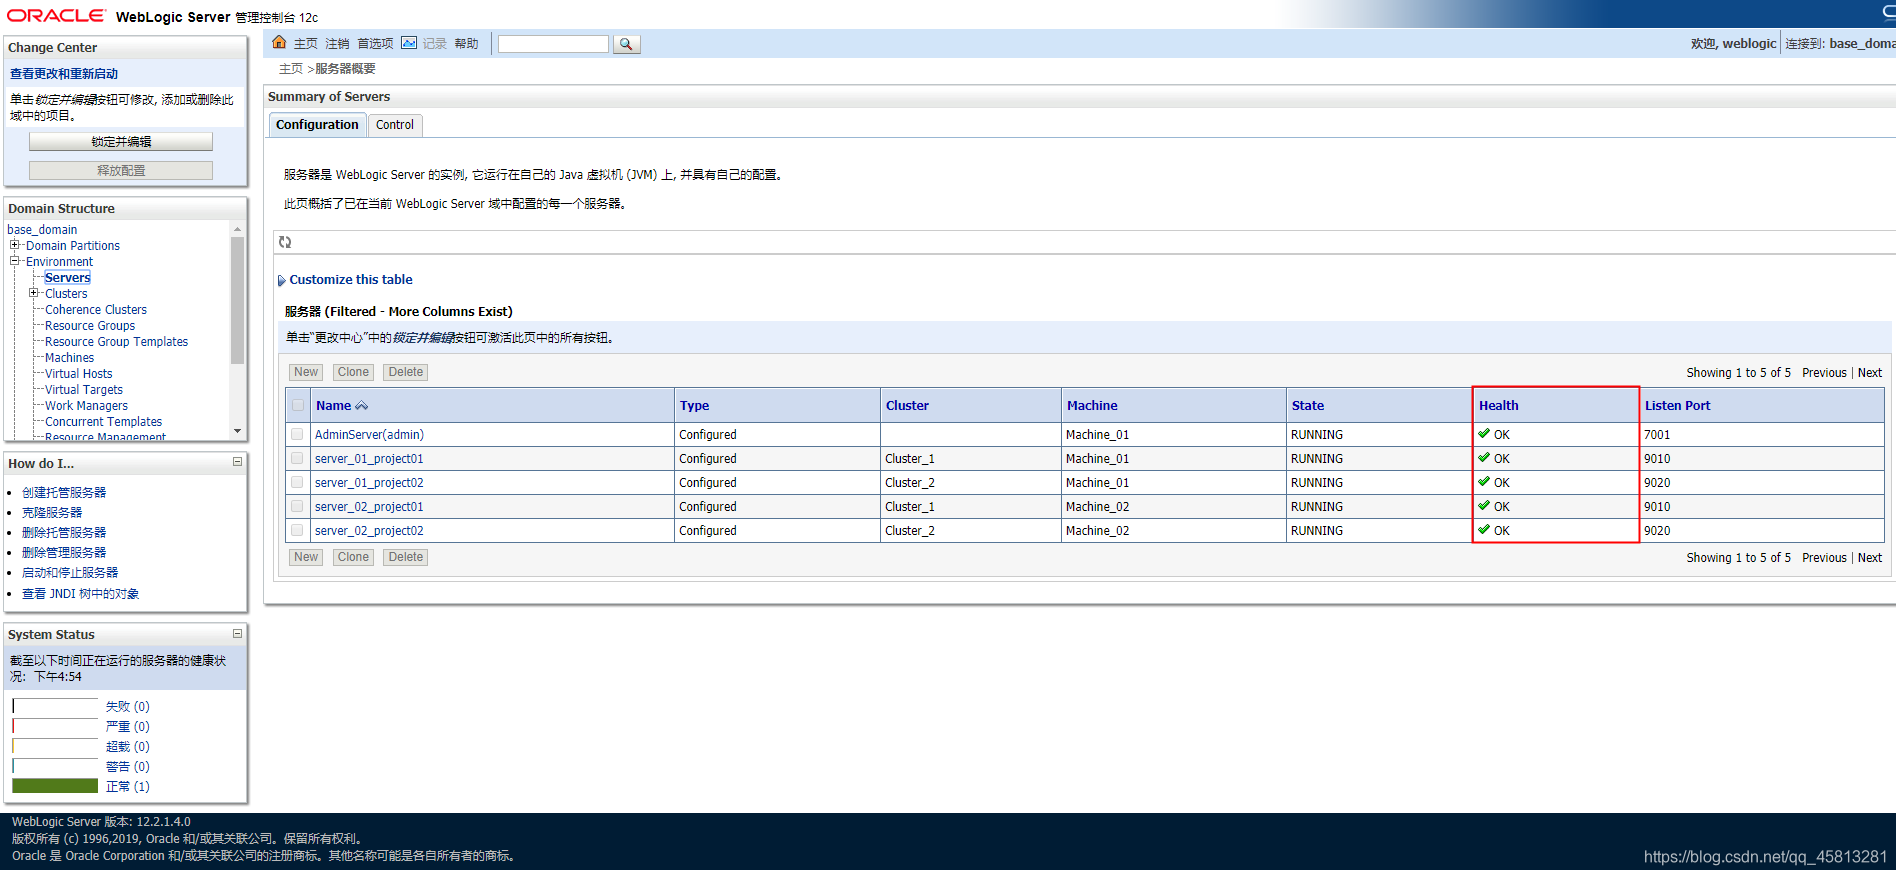Image resolution: width=1896 pixels, height=876 pixels.
Task: Check the server_02_project02 row checkbox
Action: 297,531
